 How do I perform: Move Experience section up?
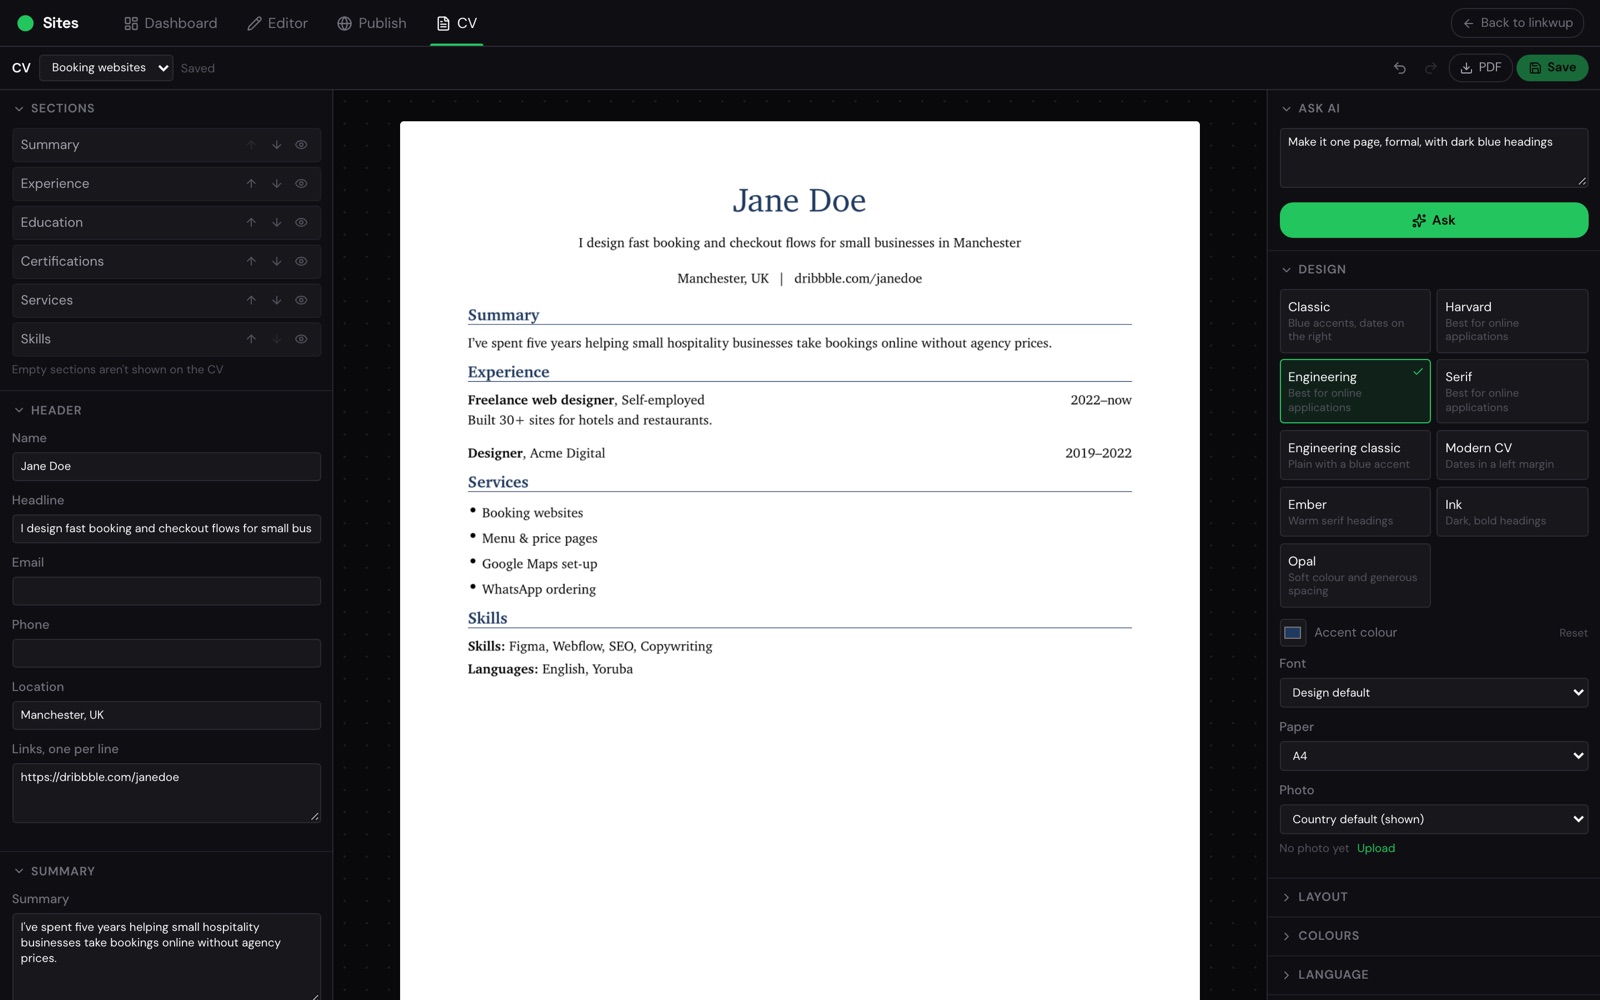click(x=251, y=184)
